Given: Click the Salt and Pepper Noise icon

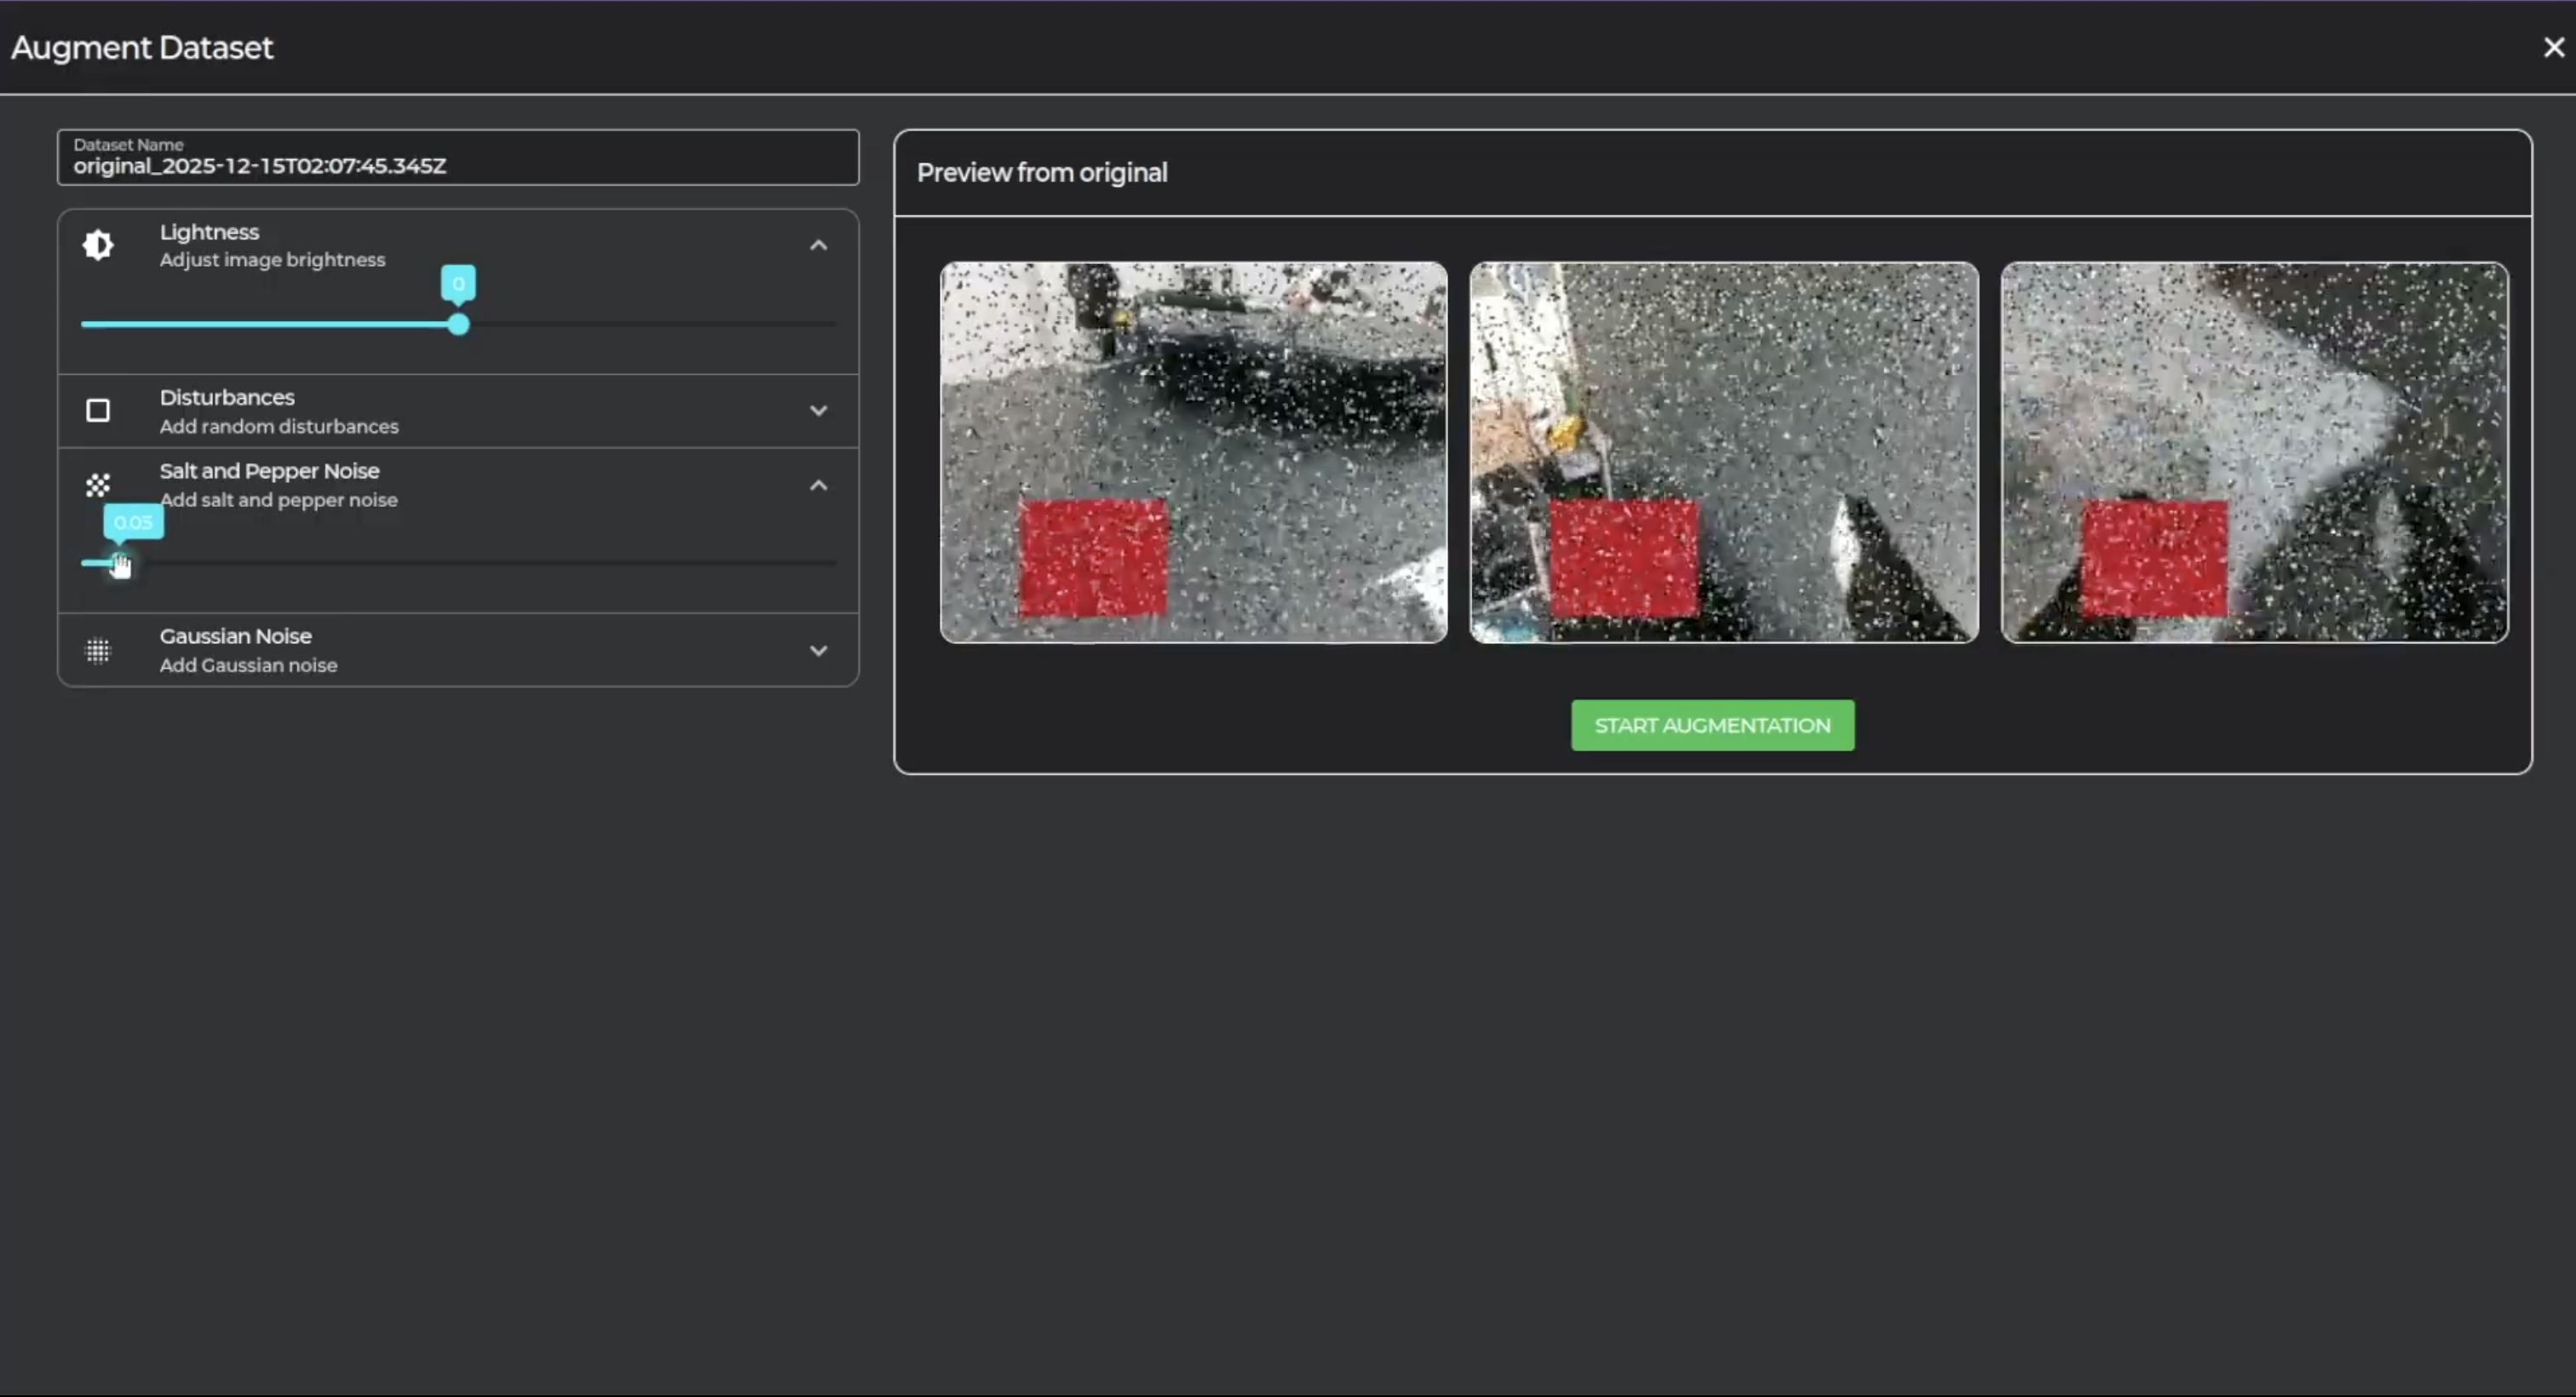Looking at the screenshot, I should [98, 486].
